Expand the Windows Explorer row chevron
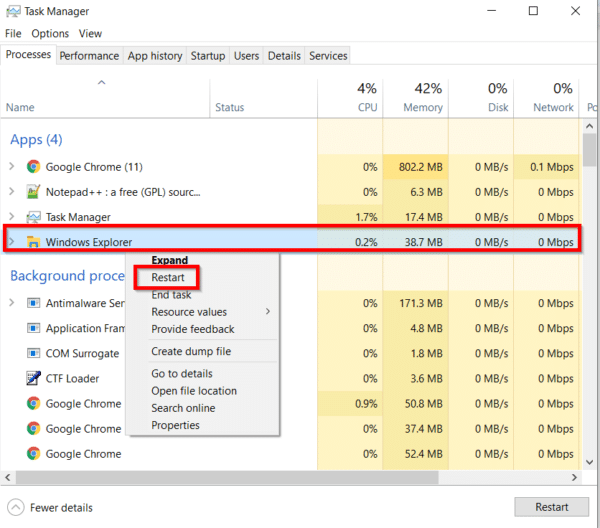Screen dimensions: 600x528 (x=11, y=241)
